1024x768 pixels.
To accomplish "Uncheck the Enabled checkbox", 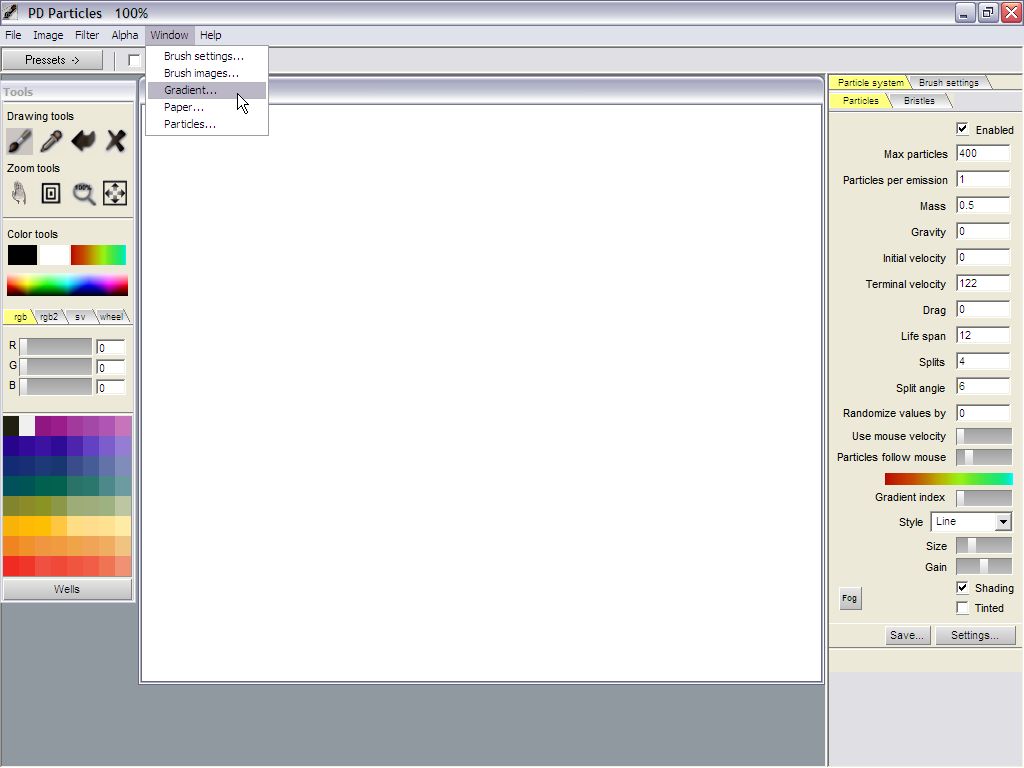I will (x=962, y=129).
